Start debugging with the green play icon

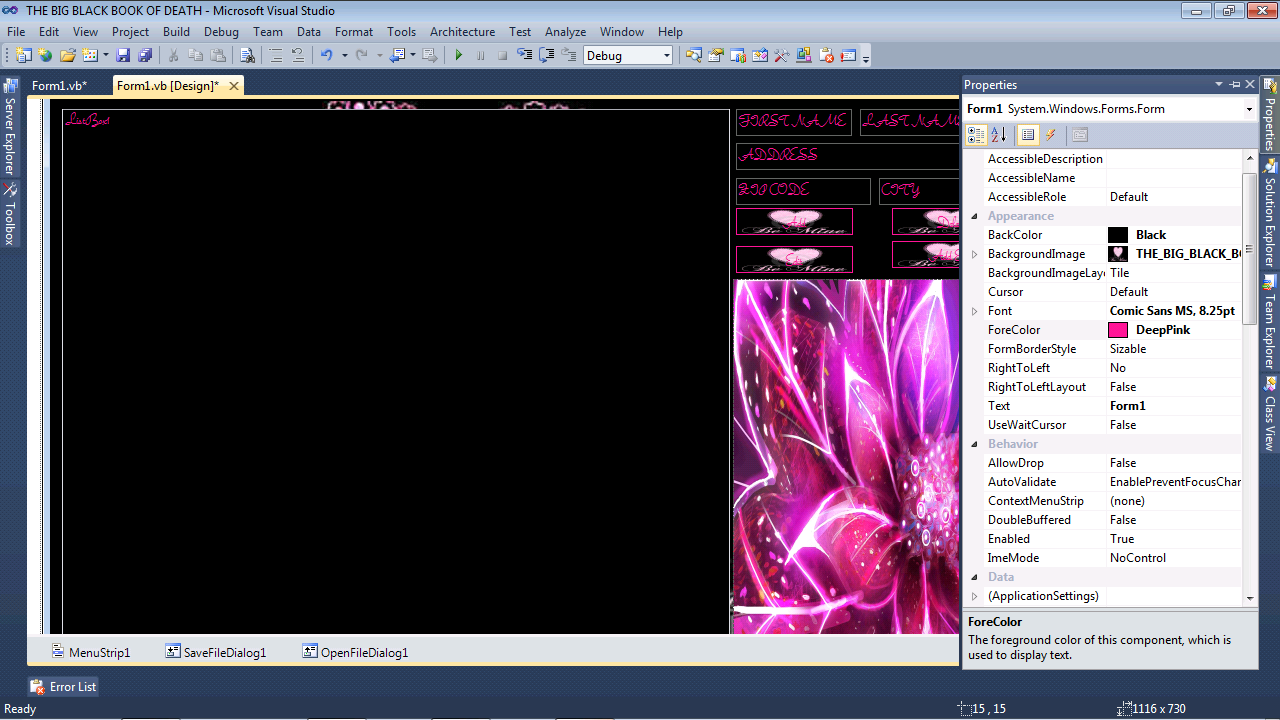pos(458,56)
